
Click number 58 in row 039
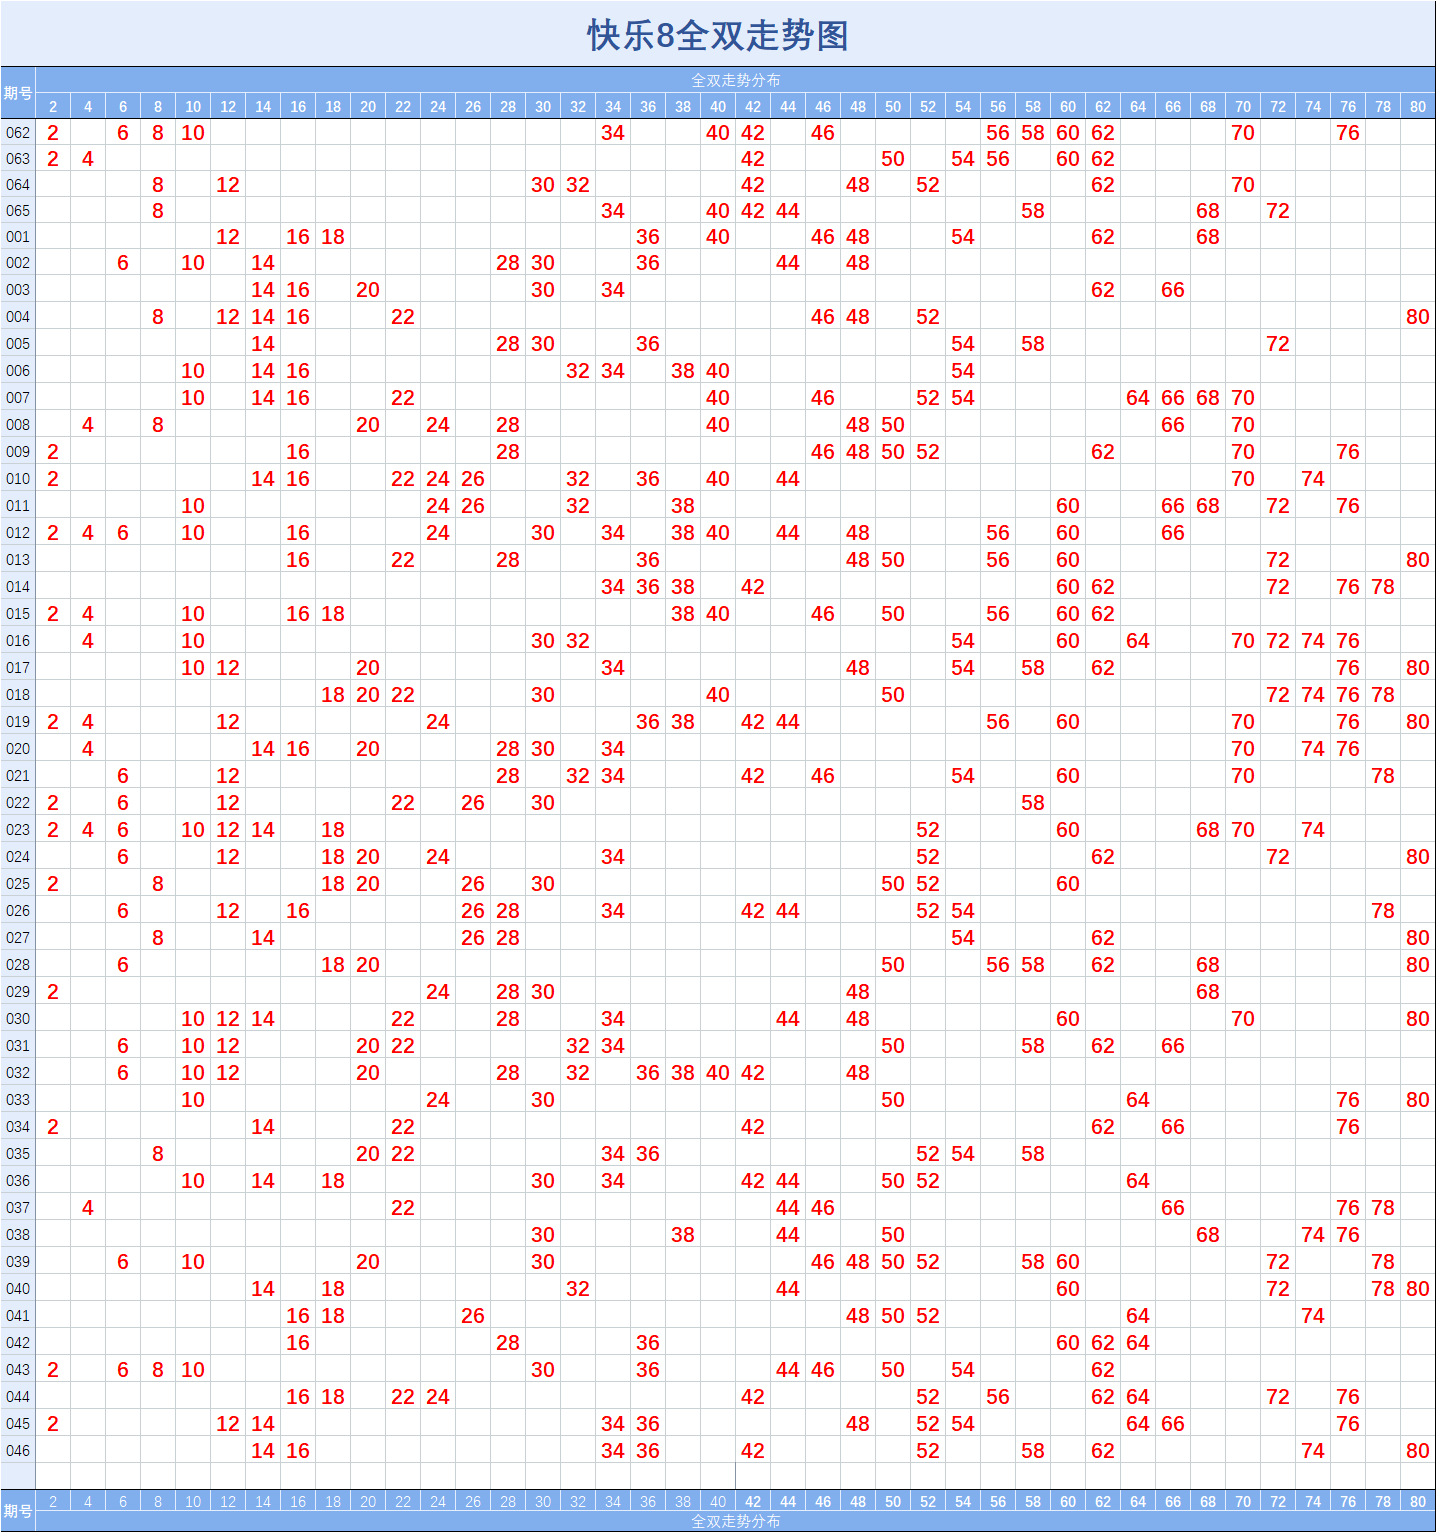click(x=1033, y=1262)
